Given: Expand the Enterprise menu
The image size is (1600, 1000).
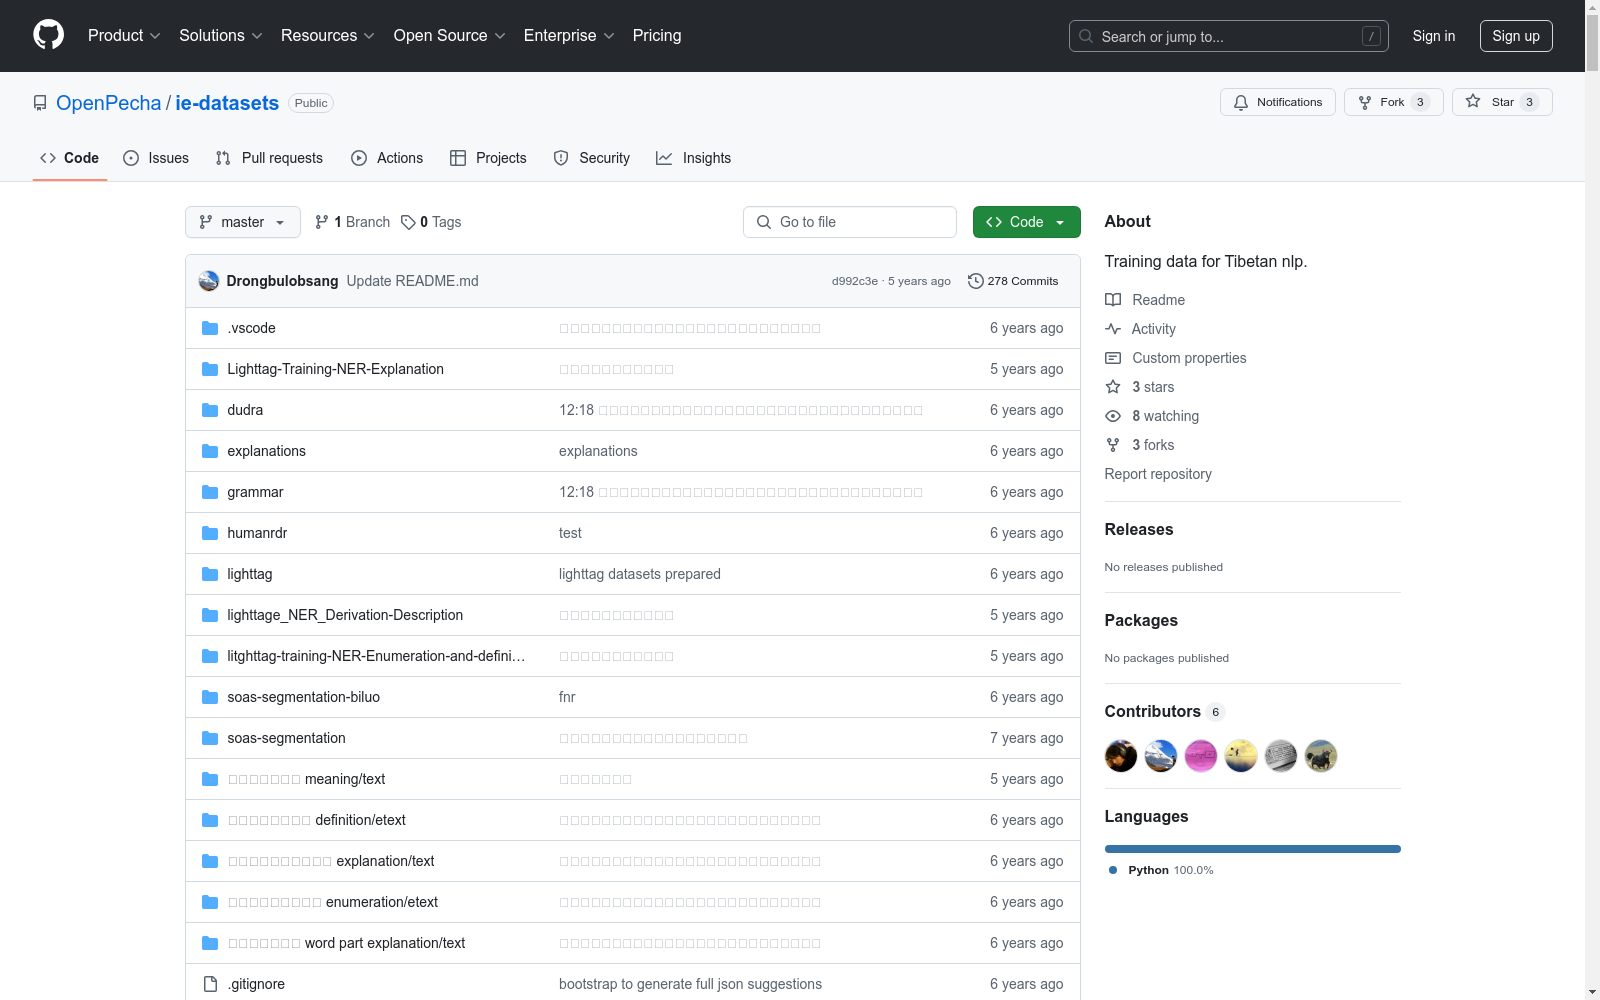Looking at the screenshot, I should click(569, 36).
